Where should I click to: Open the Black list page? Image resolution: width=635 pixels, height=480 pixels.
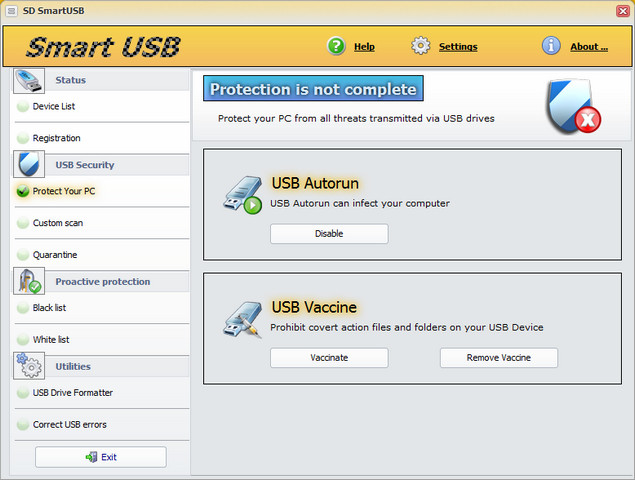pos(50,308)
